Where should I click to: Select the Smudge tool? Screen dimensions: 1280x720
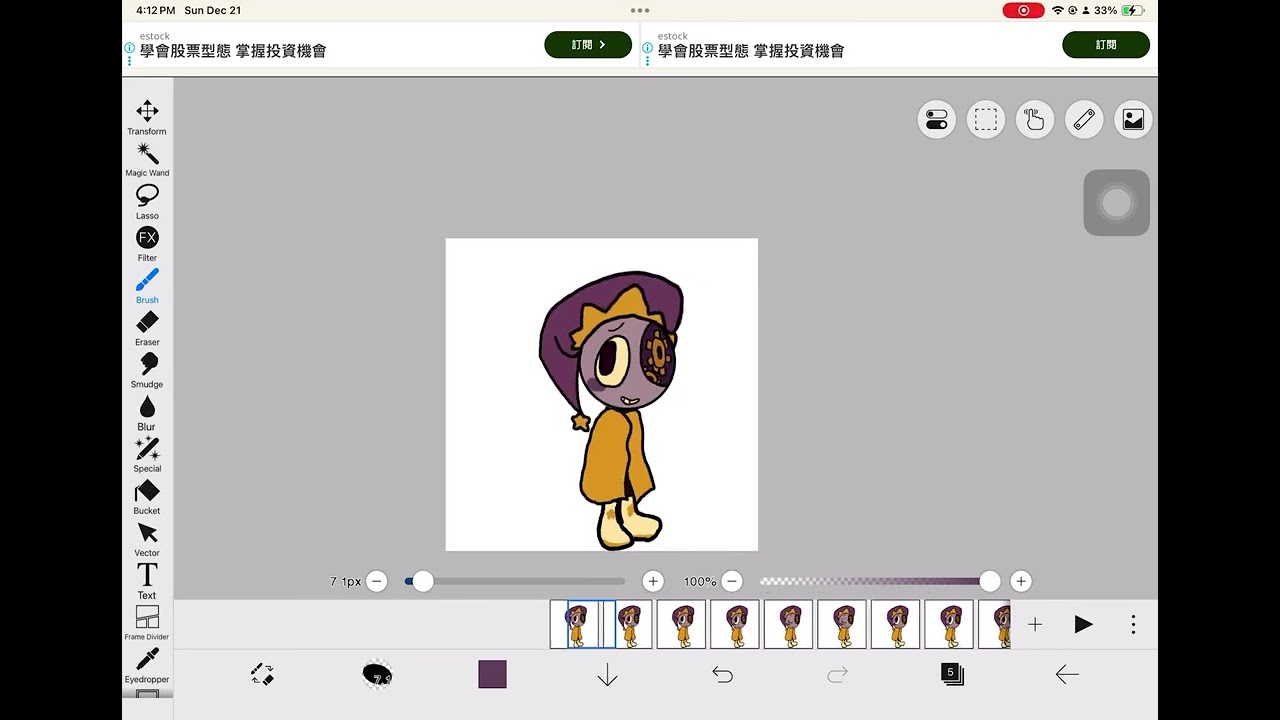click(x=147, y=369)
